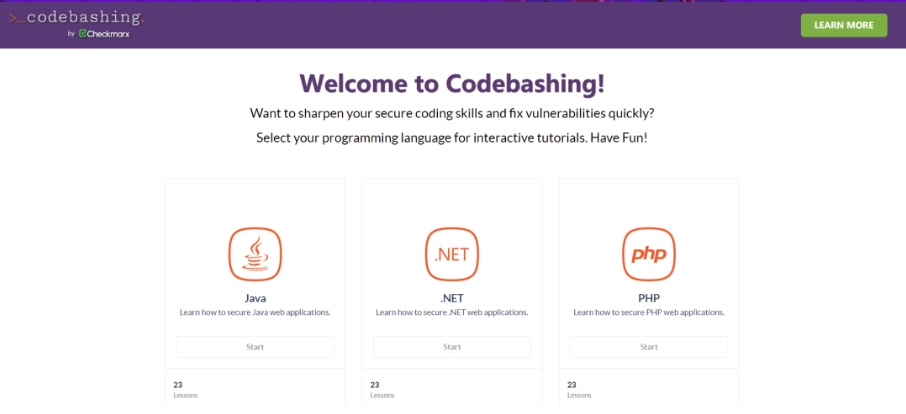Select the Java card title

pyautogui.click(x=255, y=299)
